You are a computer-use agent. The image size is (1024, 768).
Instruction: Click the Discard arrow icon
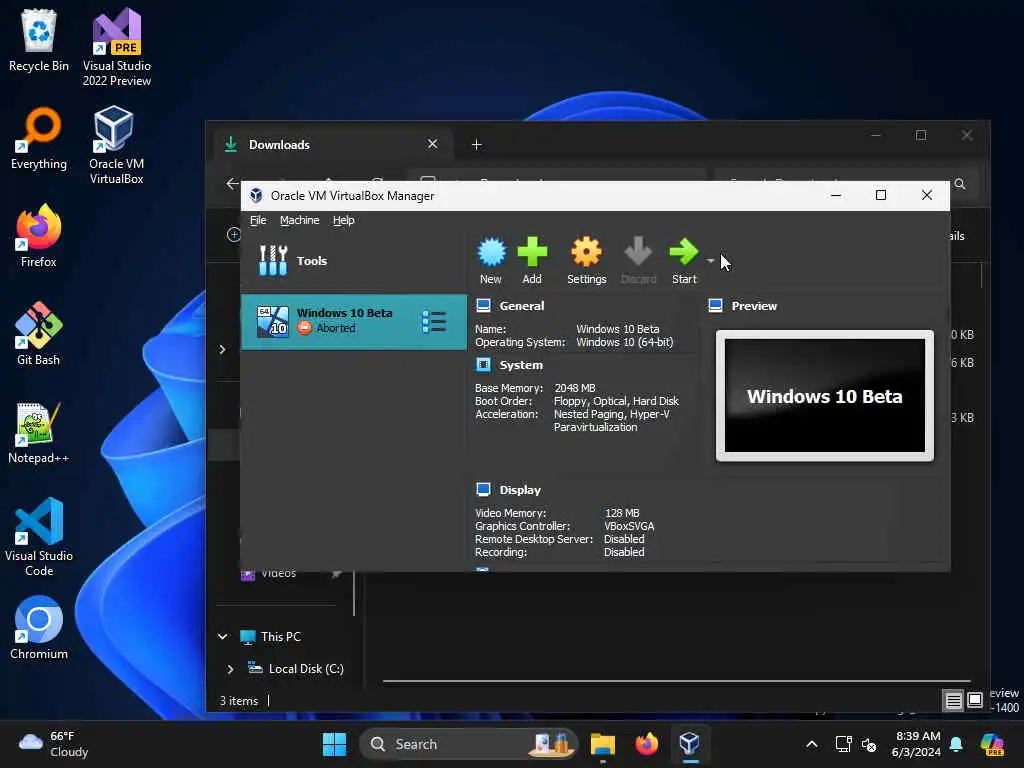click(638, 252)
